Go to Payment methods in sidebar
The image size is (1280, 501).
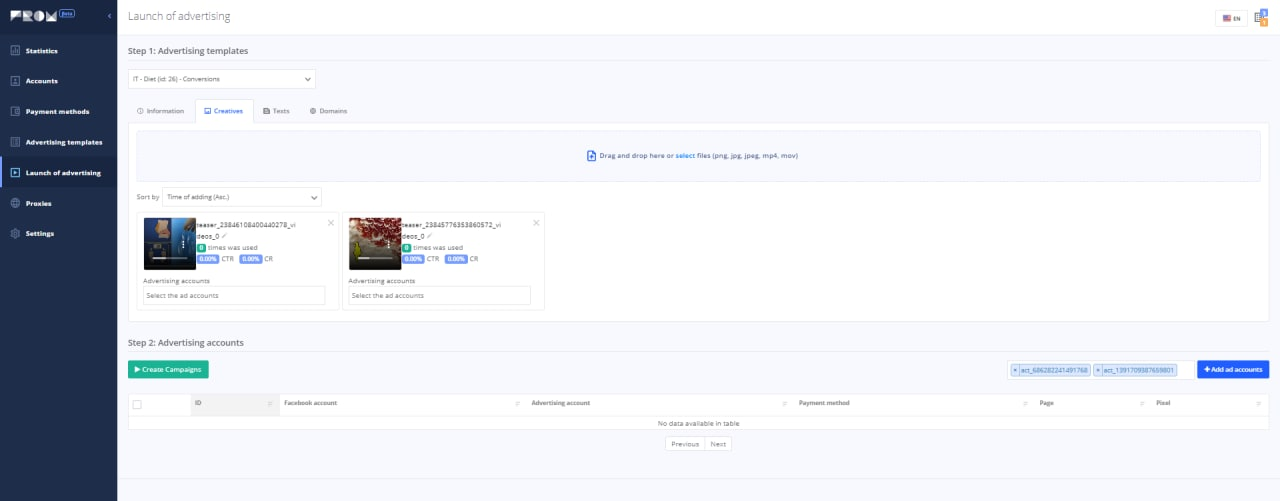(58, 111)
